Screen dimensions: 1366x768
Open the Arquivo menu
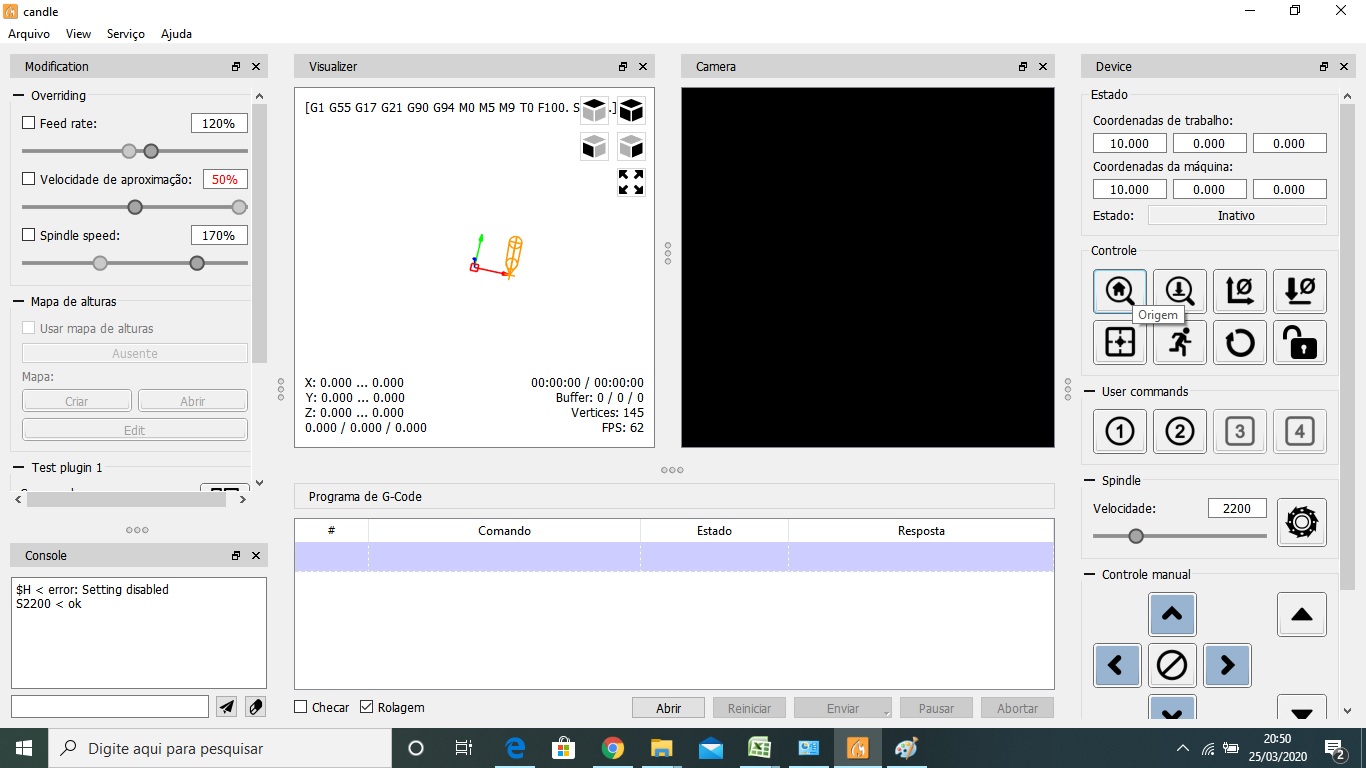coord(29,34)
